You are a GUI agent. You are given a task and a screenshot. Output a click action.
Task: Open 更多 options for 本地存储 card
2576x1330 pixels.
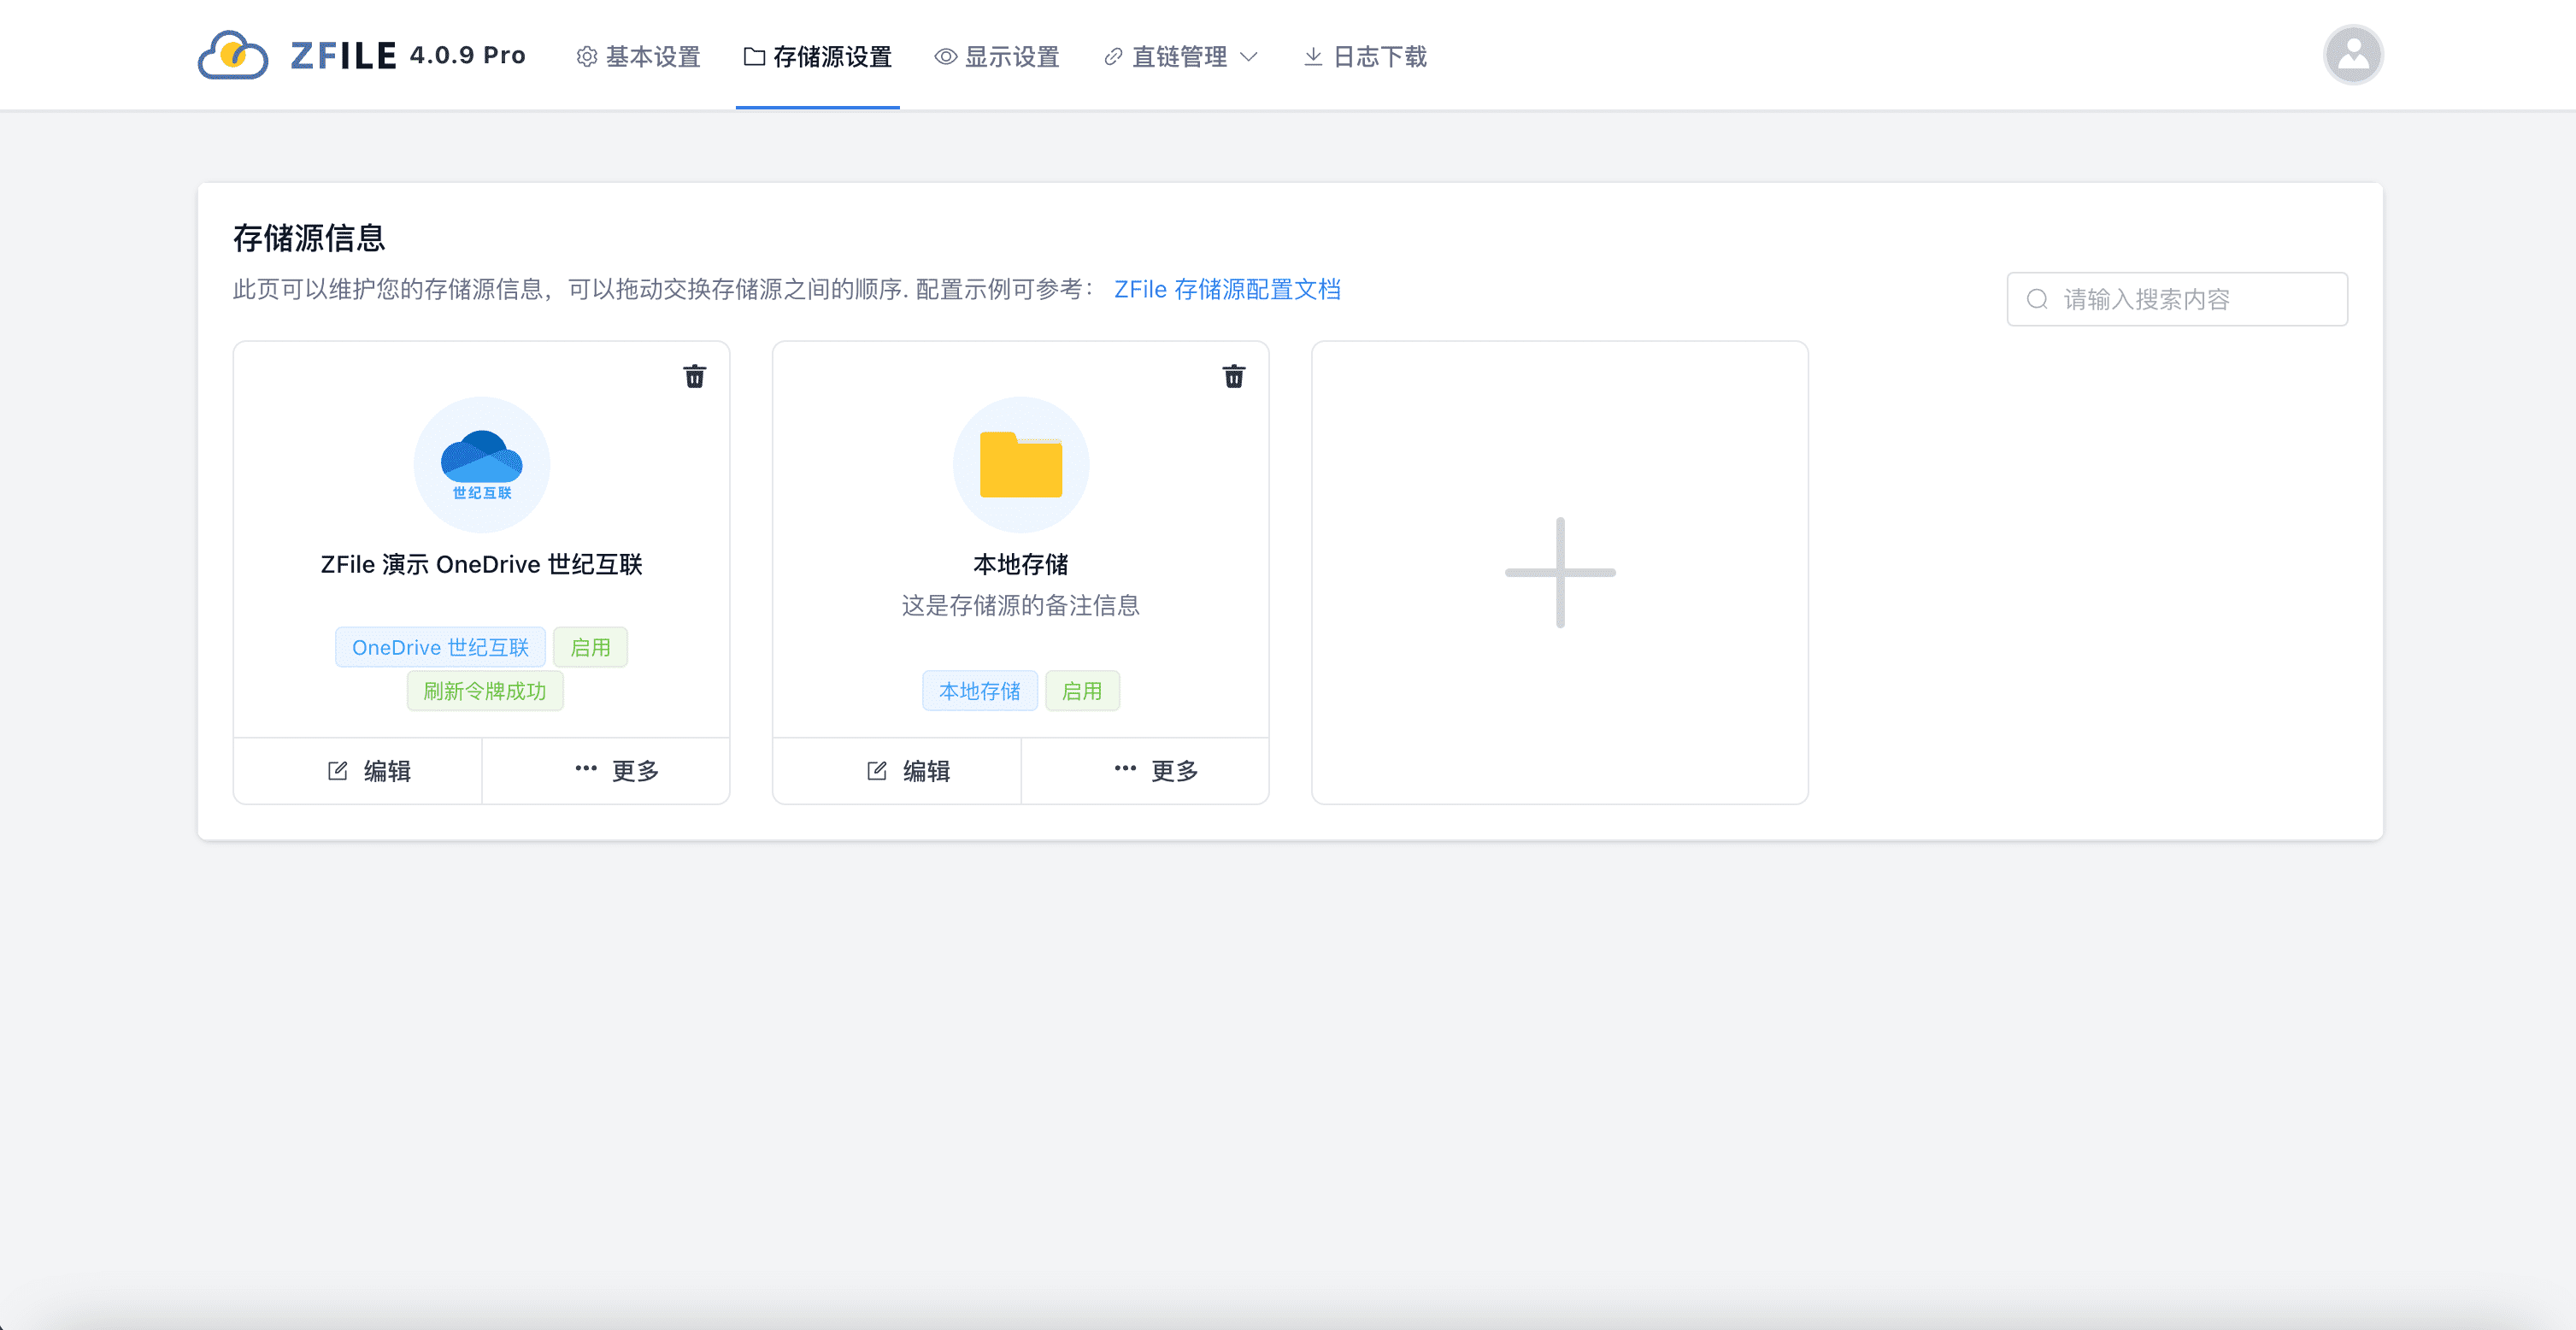(x=1155, y=770)
